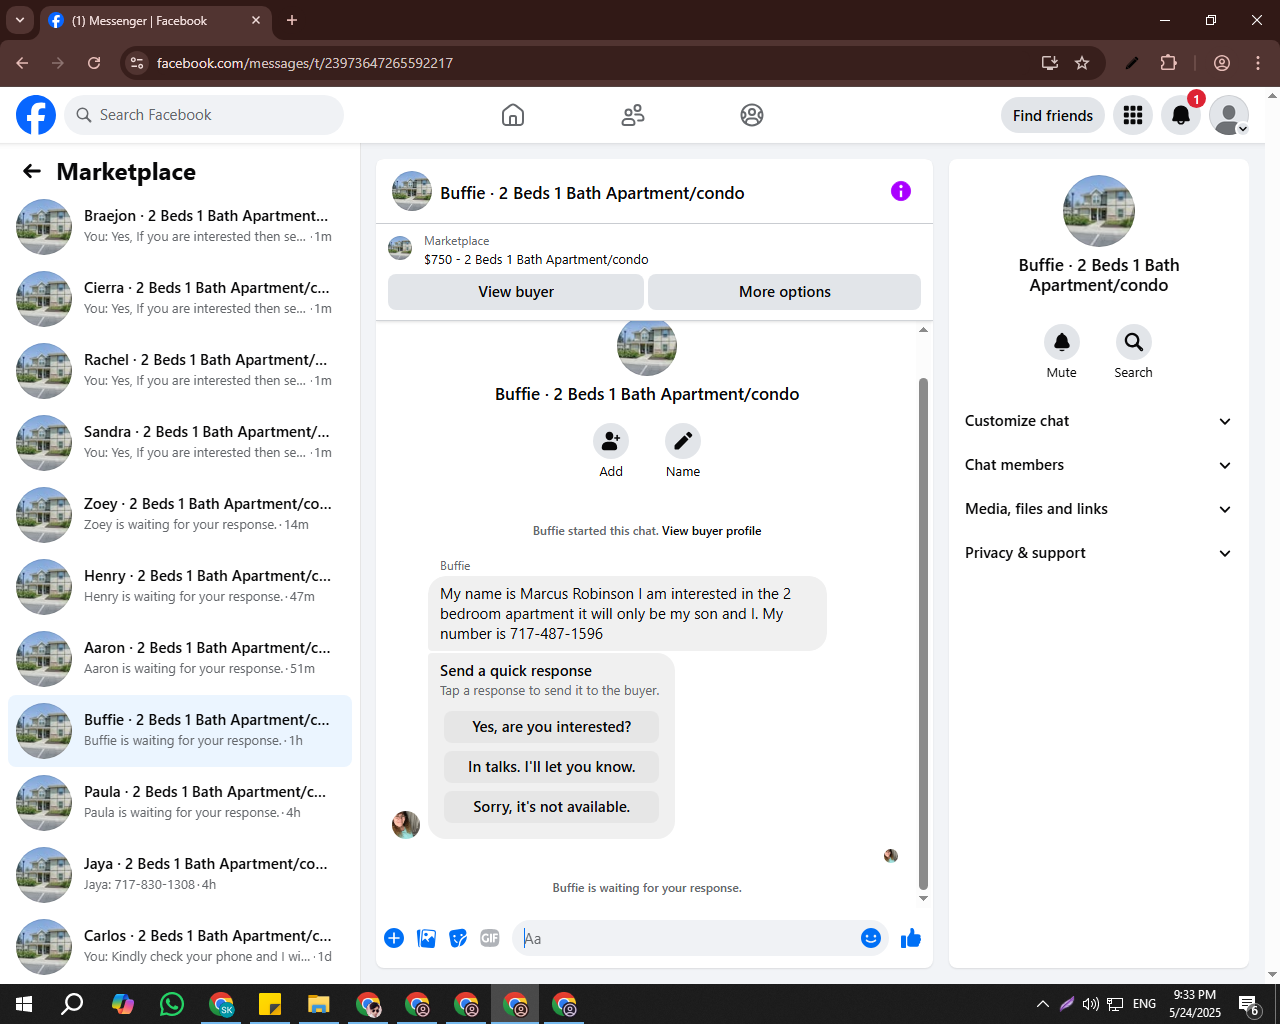Open Jaya conversation
The image size is (1280, 1024).
pos(180,875)
